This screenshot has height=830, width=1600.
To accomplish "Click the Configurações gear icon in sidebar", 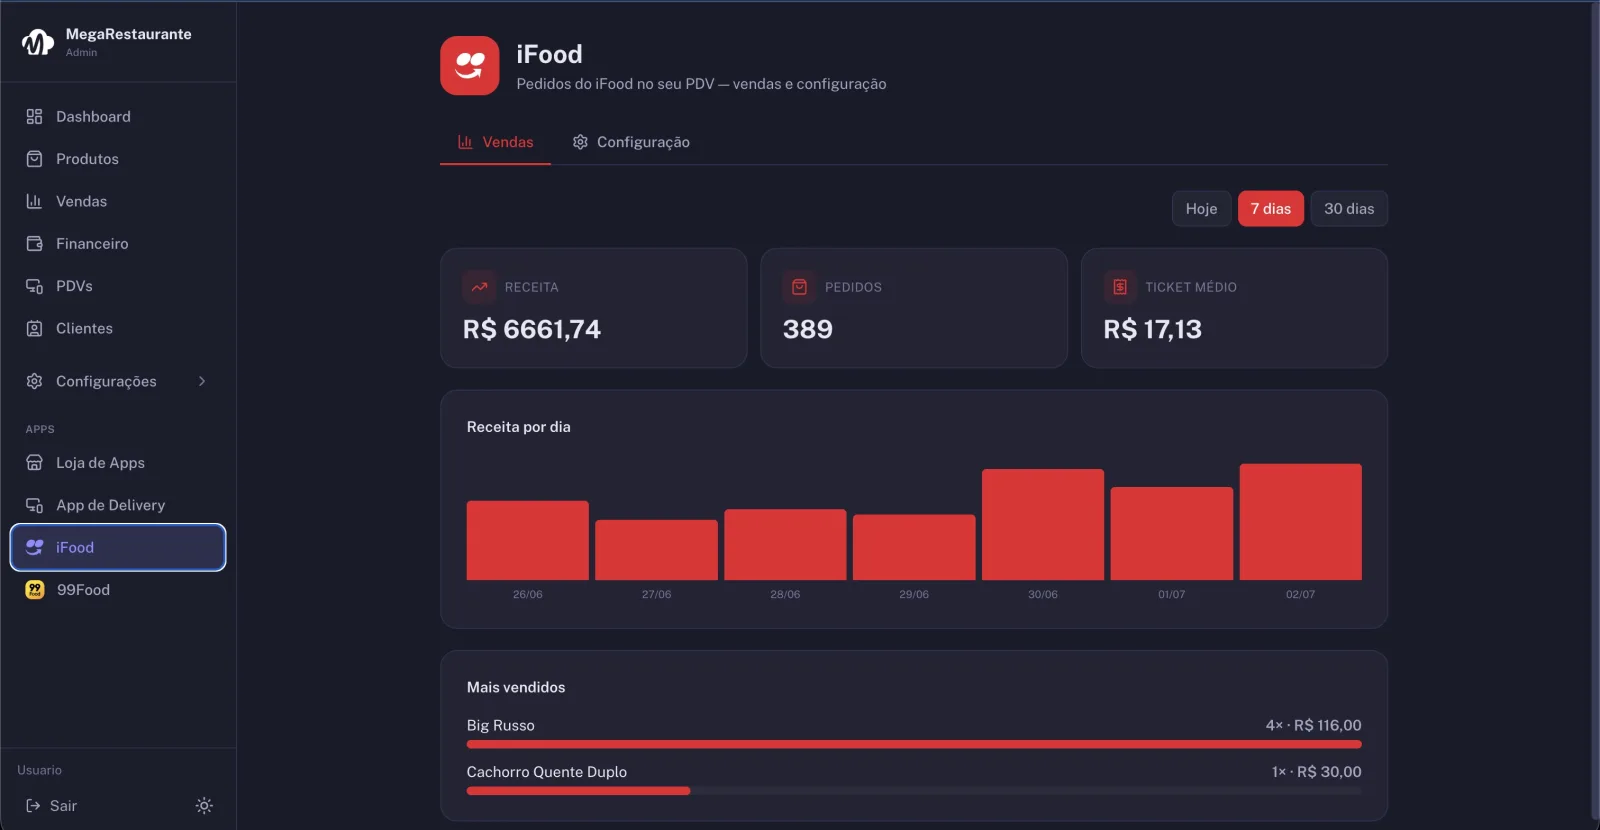I will tap(34, 381).
